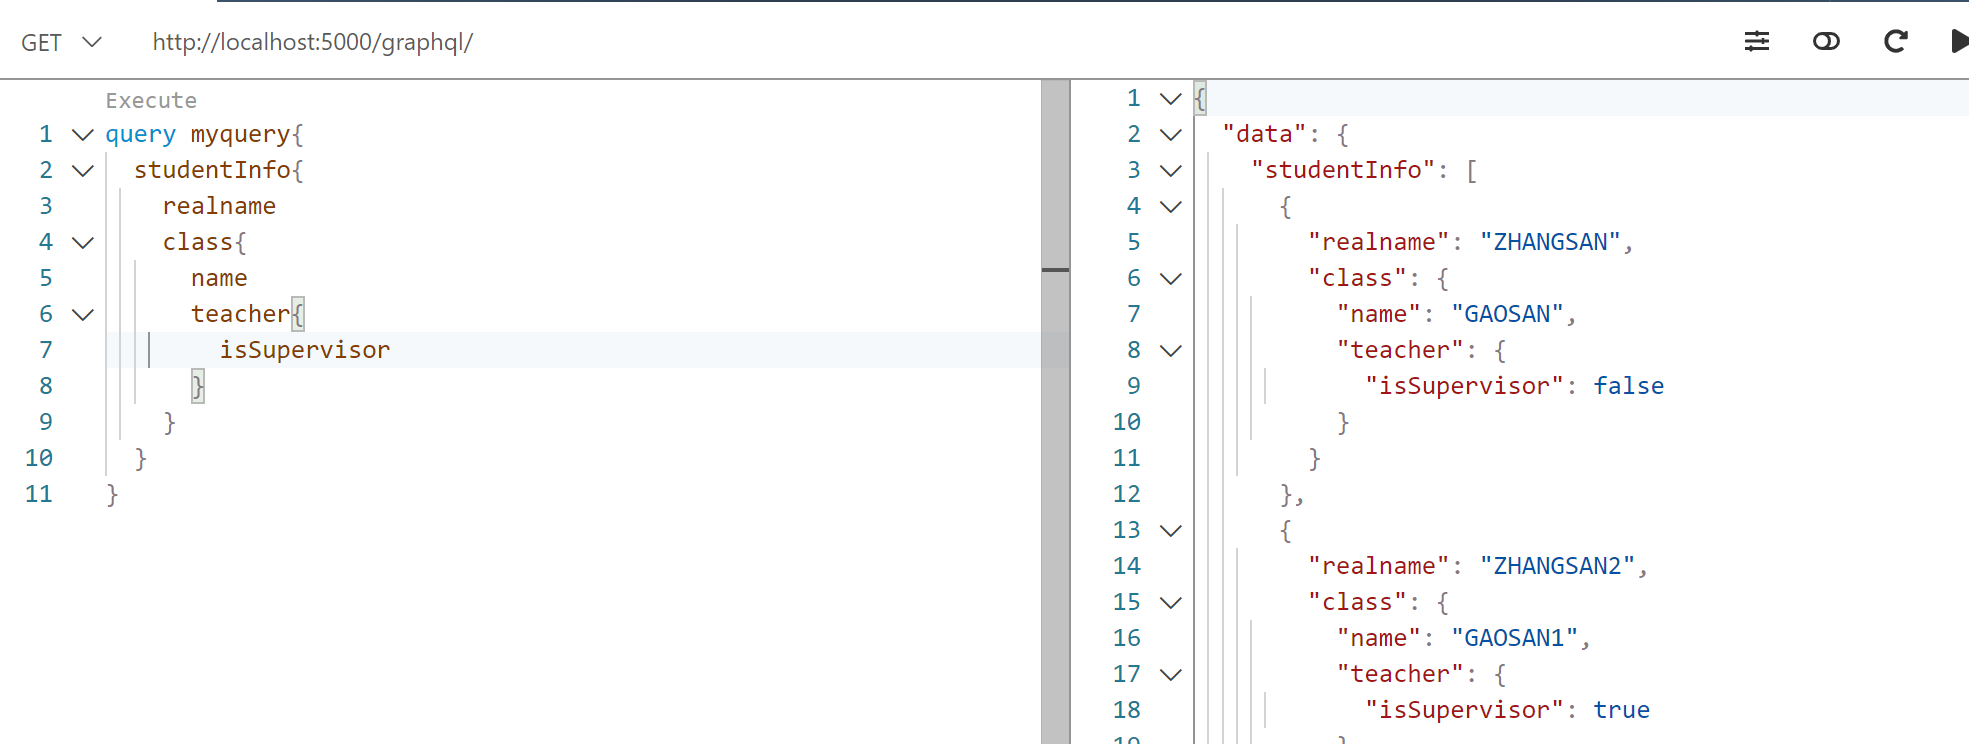Image resolution: width=1969 pixels, height=754 pixels.
Task: Click the query editor vertical scrollbar
Action: 1055,411
